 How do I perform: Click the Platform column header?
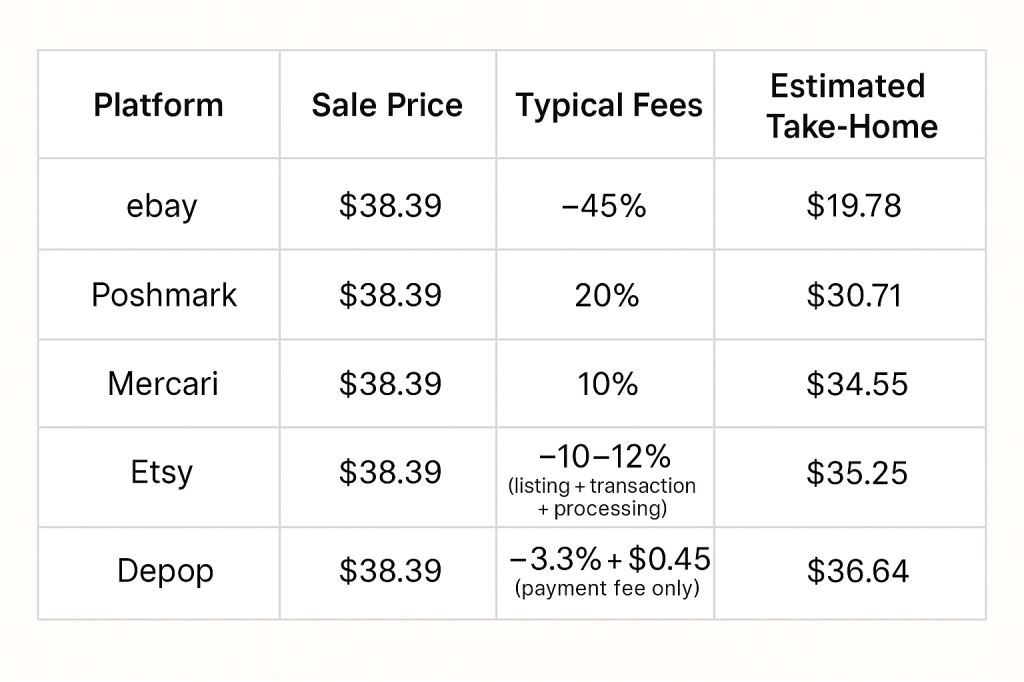[x=158, y=105]
